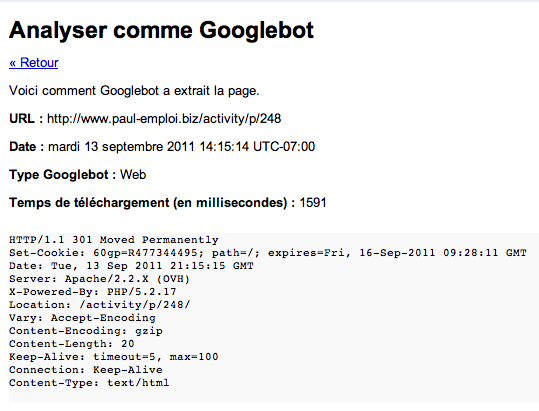The image size is (539, 411).
Task: Click the Set-Cookie header line
Action: click(x=268, y=253)
